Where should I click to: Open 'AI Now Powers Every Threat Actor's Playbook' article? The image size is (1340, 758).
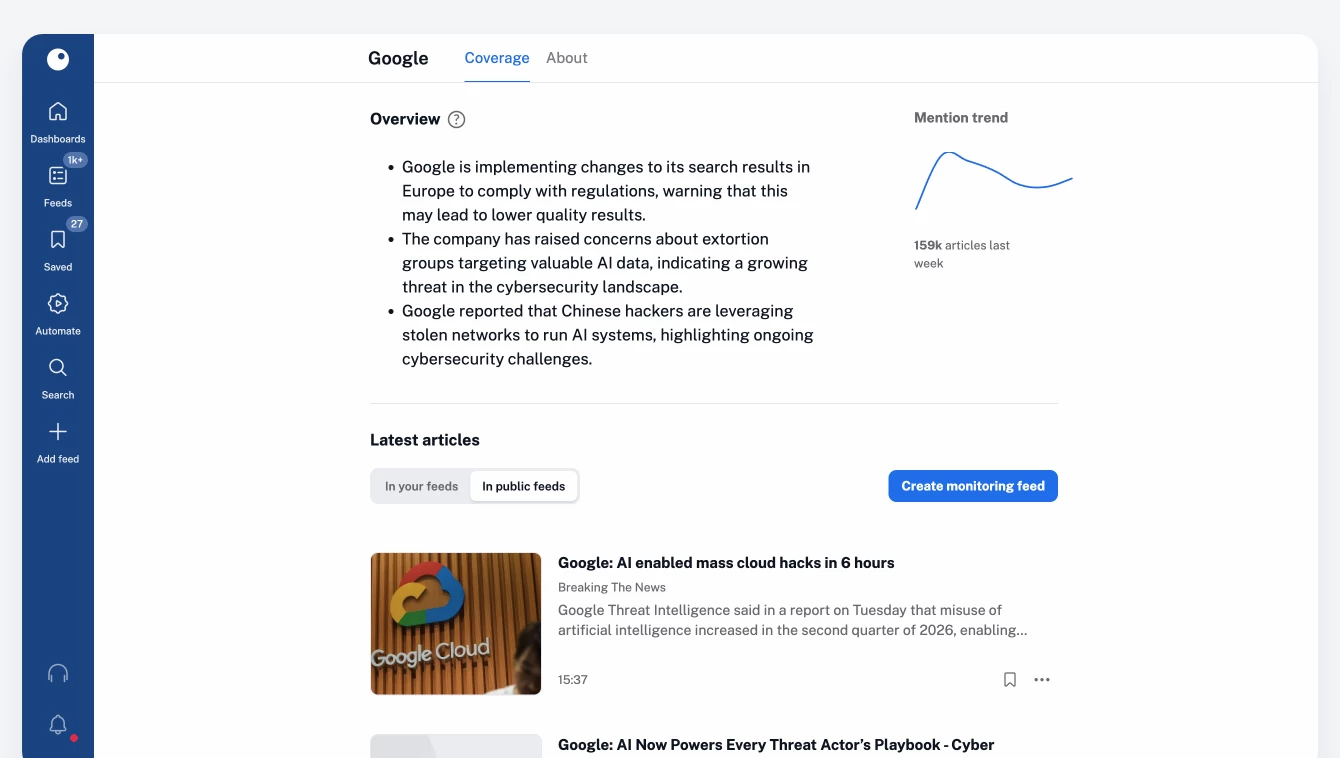click(776, 745)
